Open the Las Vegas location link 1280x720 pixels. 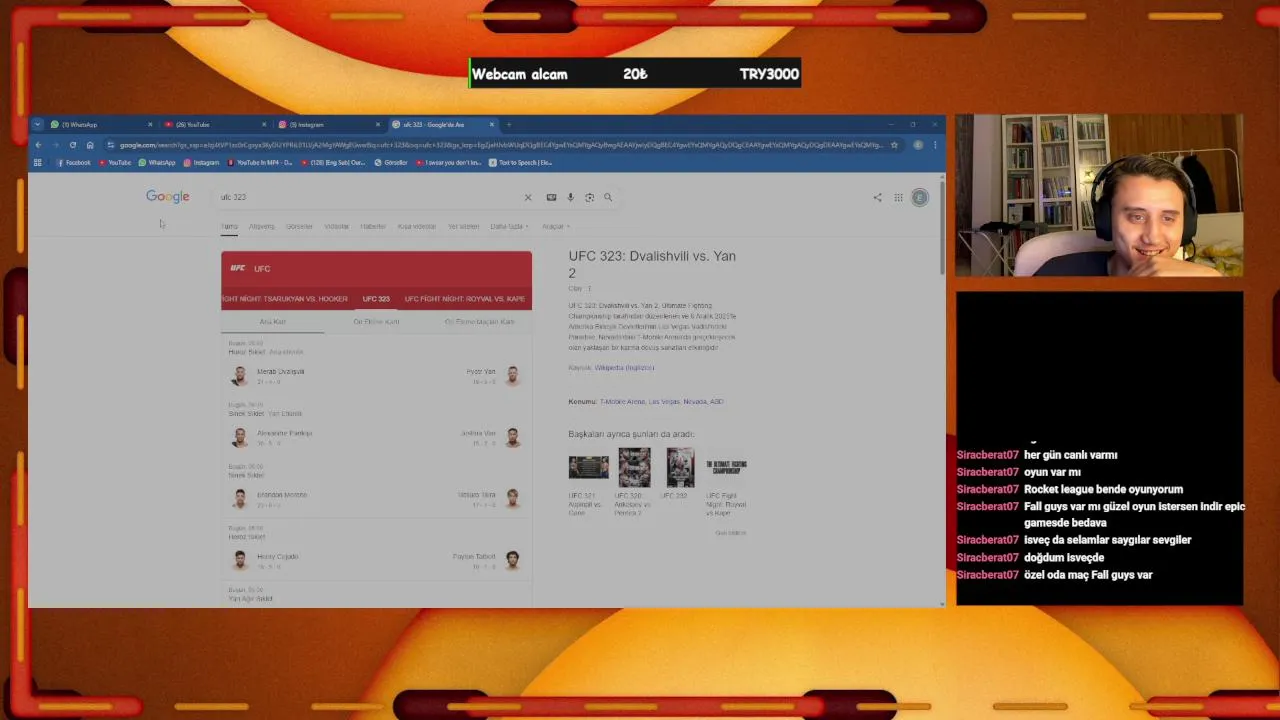pos(664,402)
